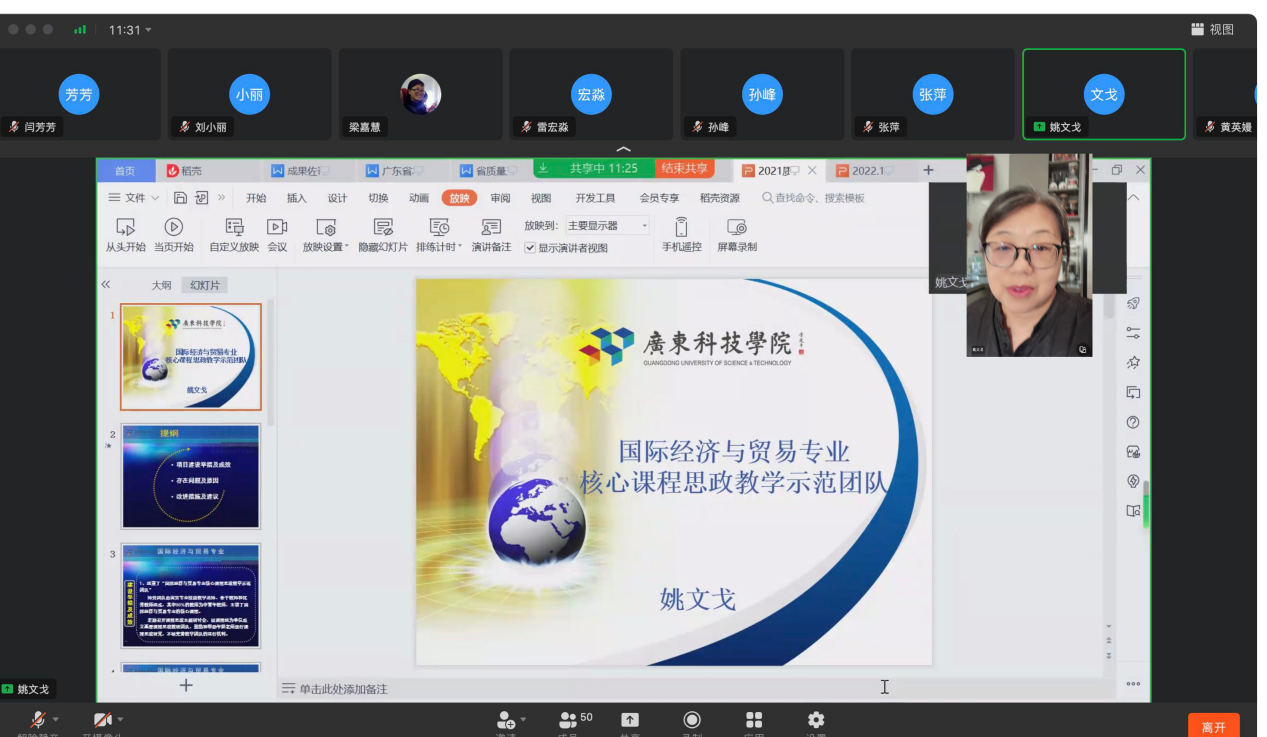Screen dimensions: 1267x737
Task: Open the meeting settings gear icon
Action: (x=816, y=720)
